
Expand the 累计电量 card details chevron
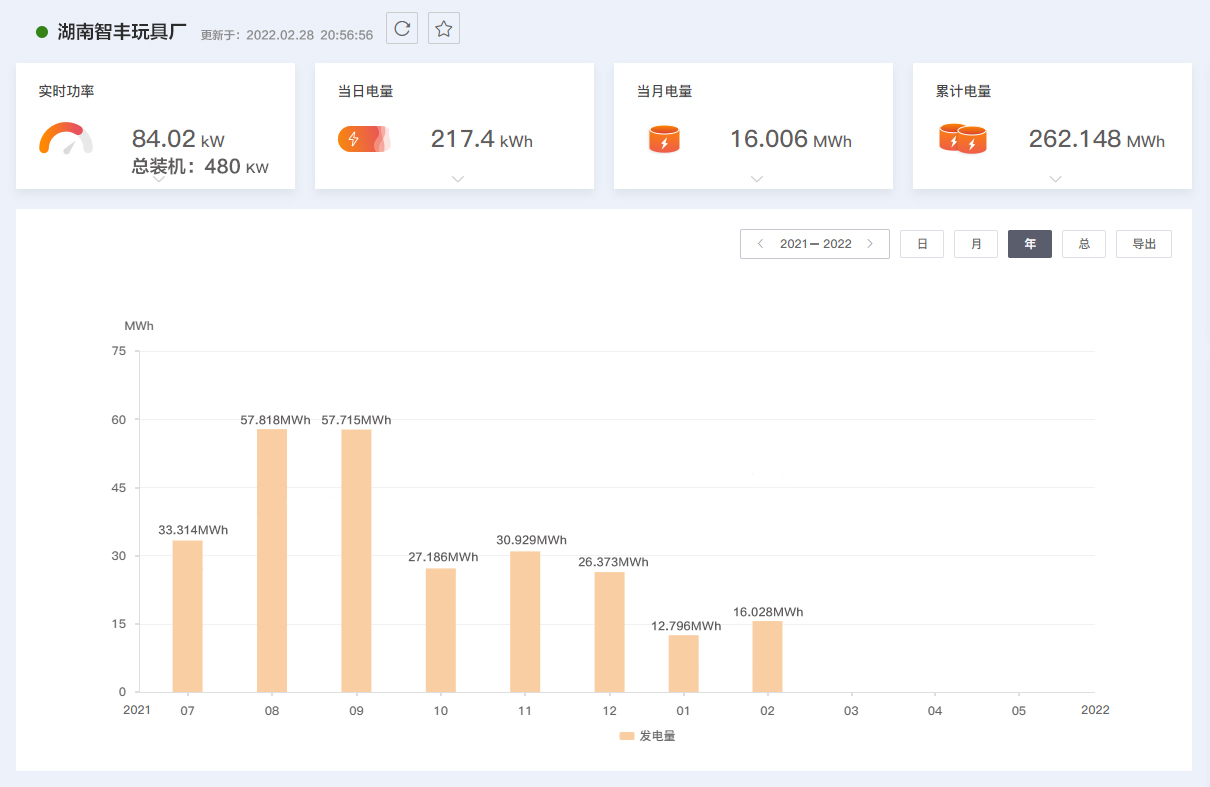pos(1055,179)
